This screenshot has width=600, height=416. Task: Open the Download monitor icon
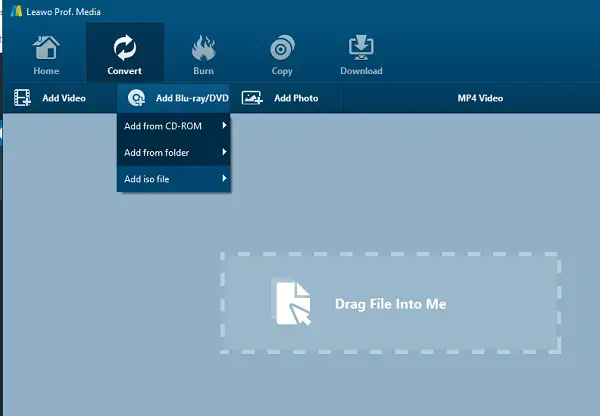click(x=361, y=47)
